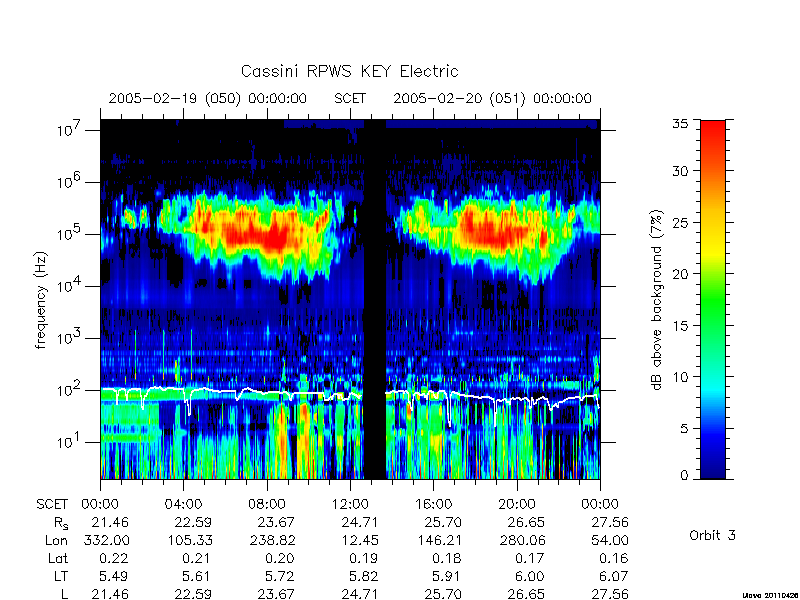Click the top 'SCET' label between dates

click(x=350, y=98)
